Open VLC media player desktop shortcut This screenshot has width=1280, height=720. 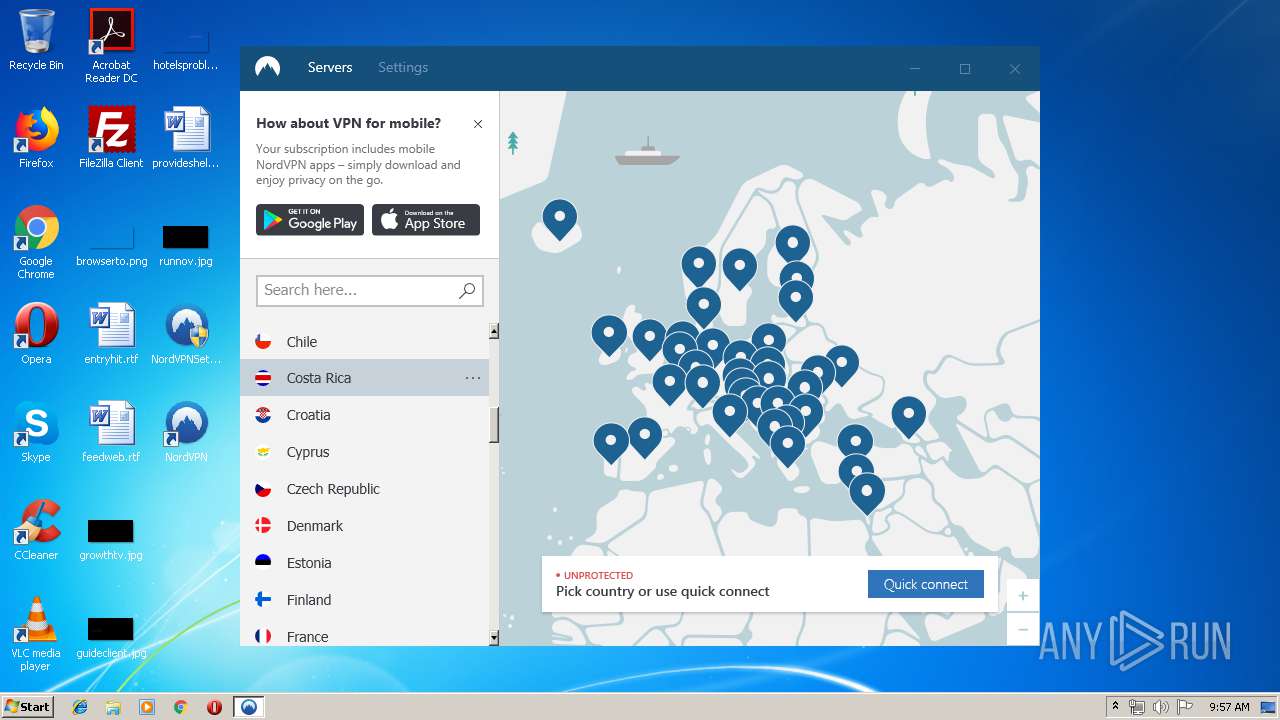tap(36, 634)
